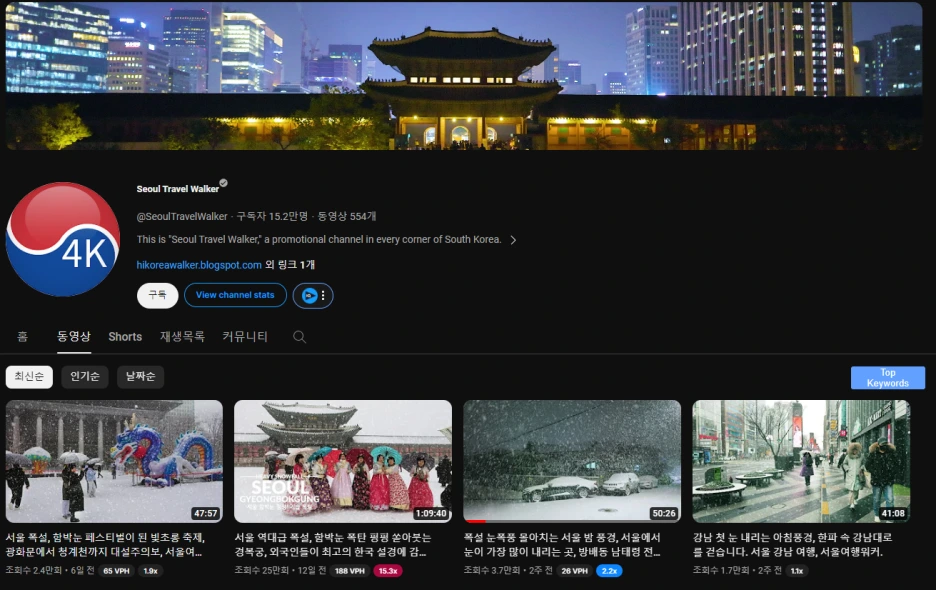
Task: Click the channel search magnifier icon
Action: click(300, 337)
